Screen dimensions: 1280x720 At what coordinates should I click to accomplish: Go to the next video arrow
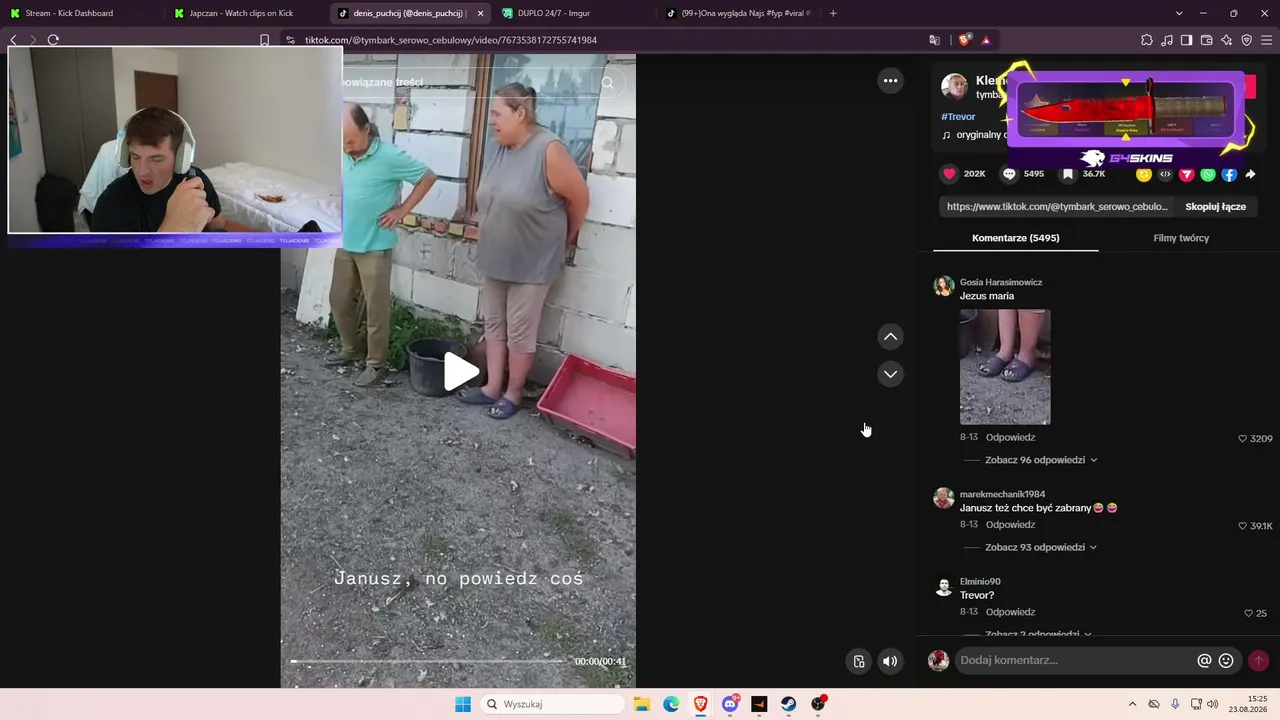(890, 374)
